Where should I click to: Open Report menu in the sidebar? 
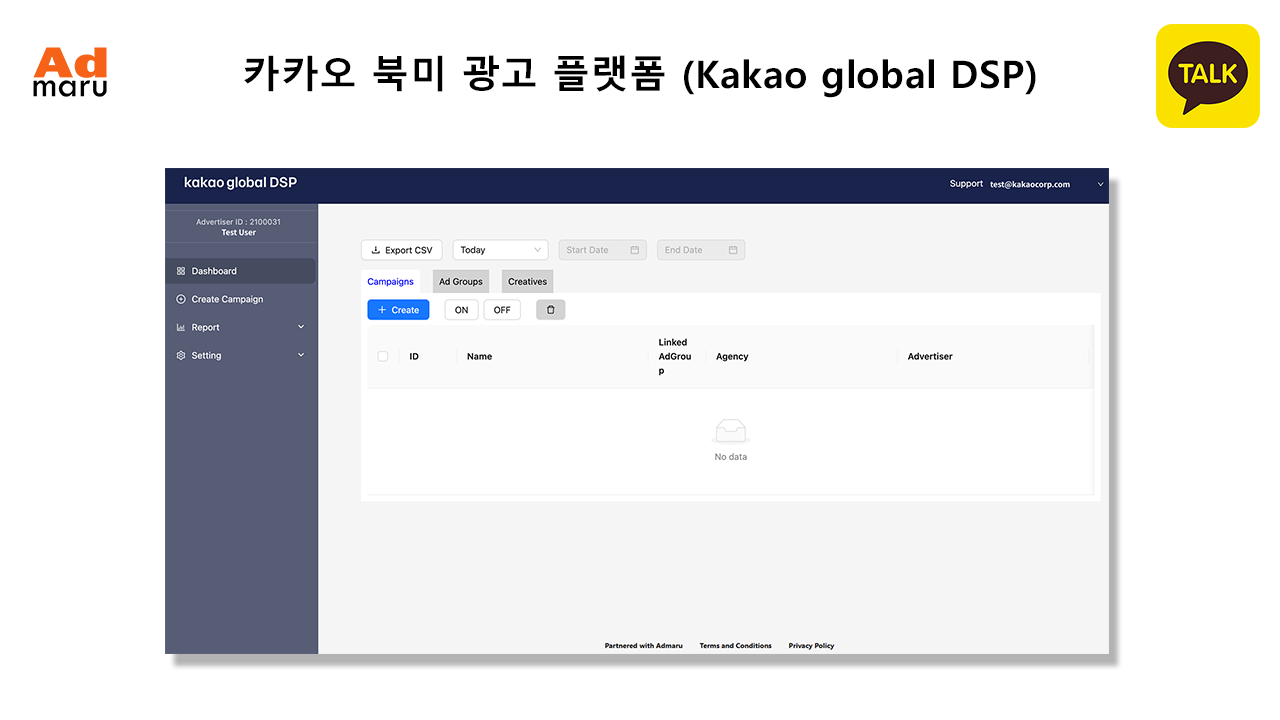(241, 327)
